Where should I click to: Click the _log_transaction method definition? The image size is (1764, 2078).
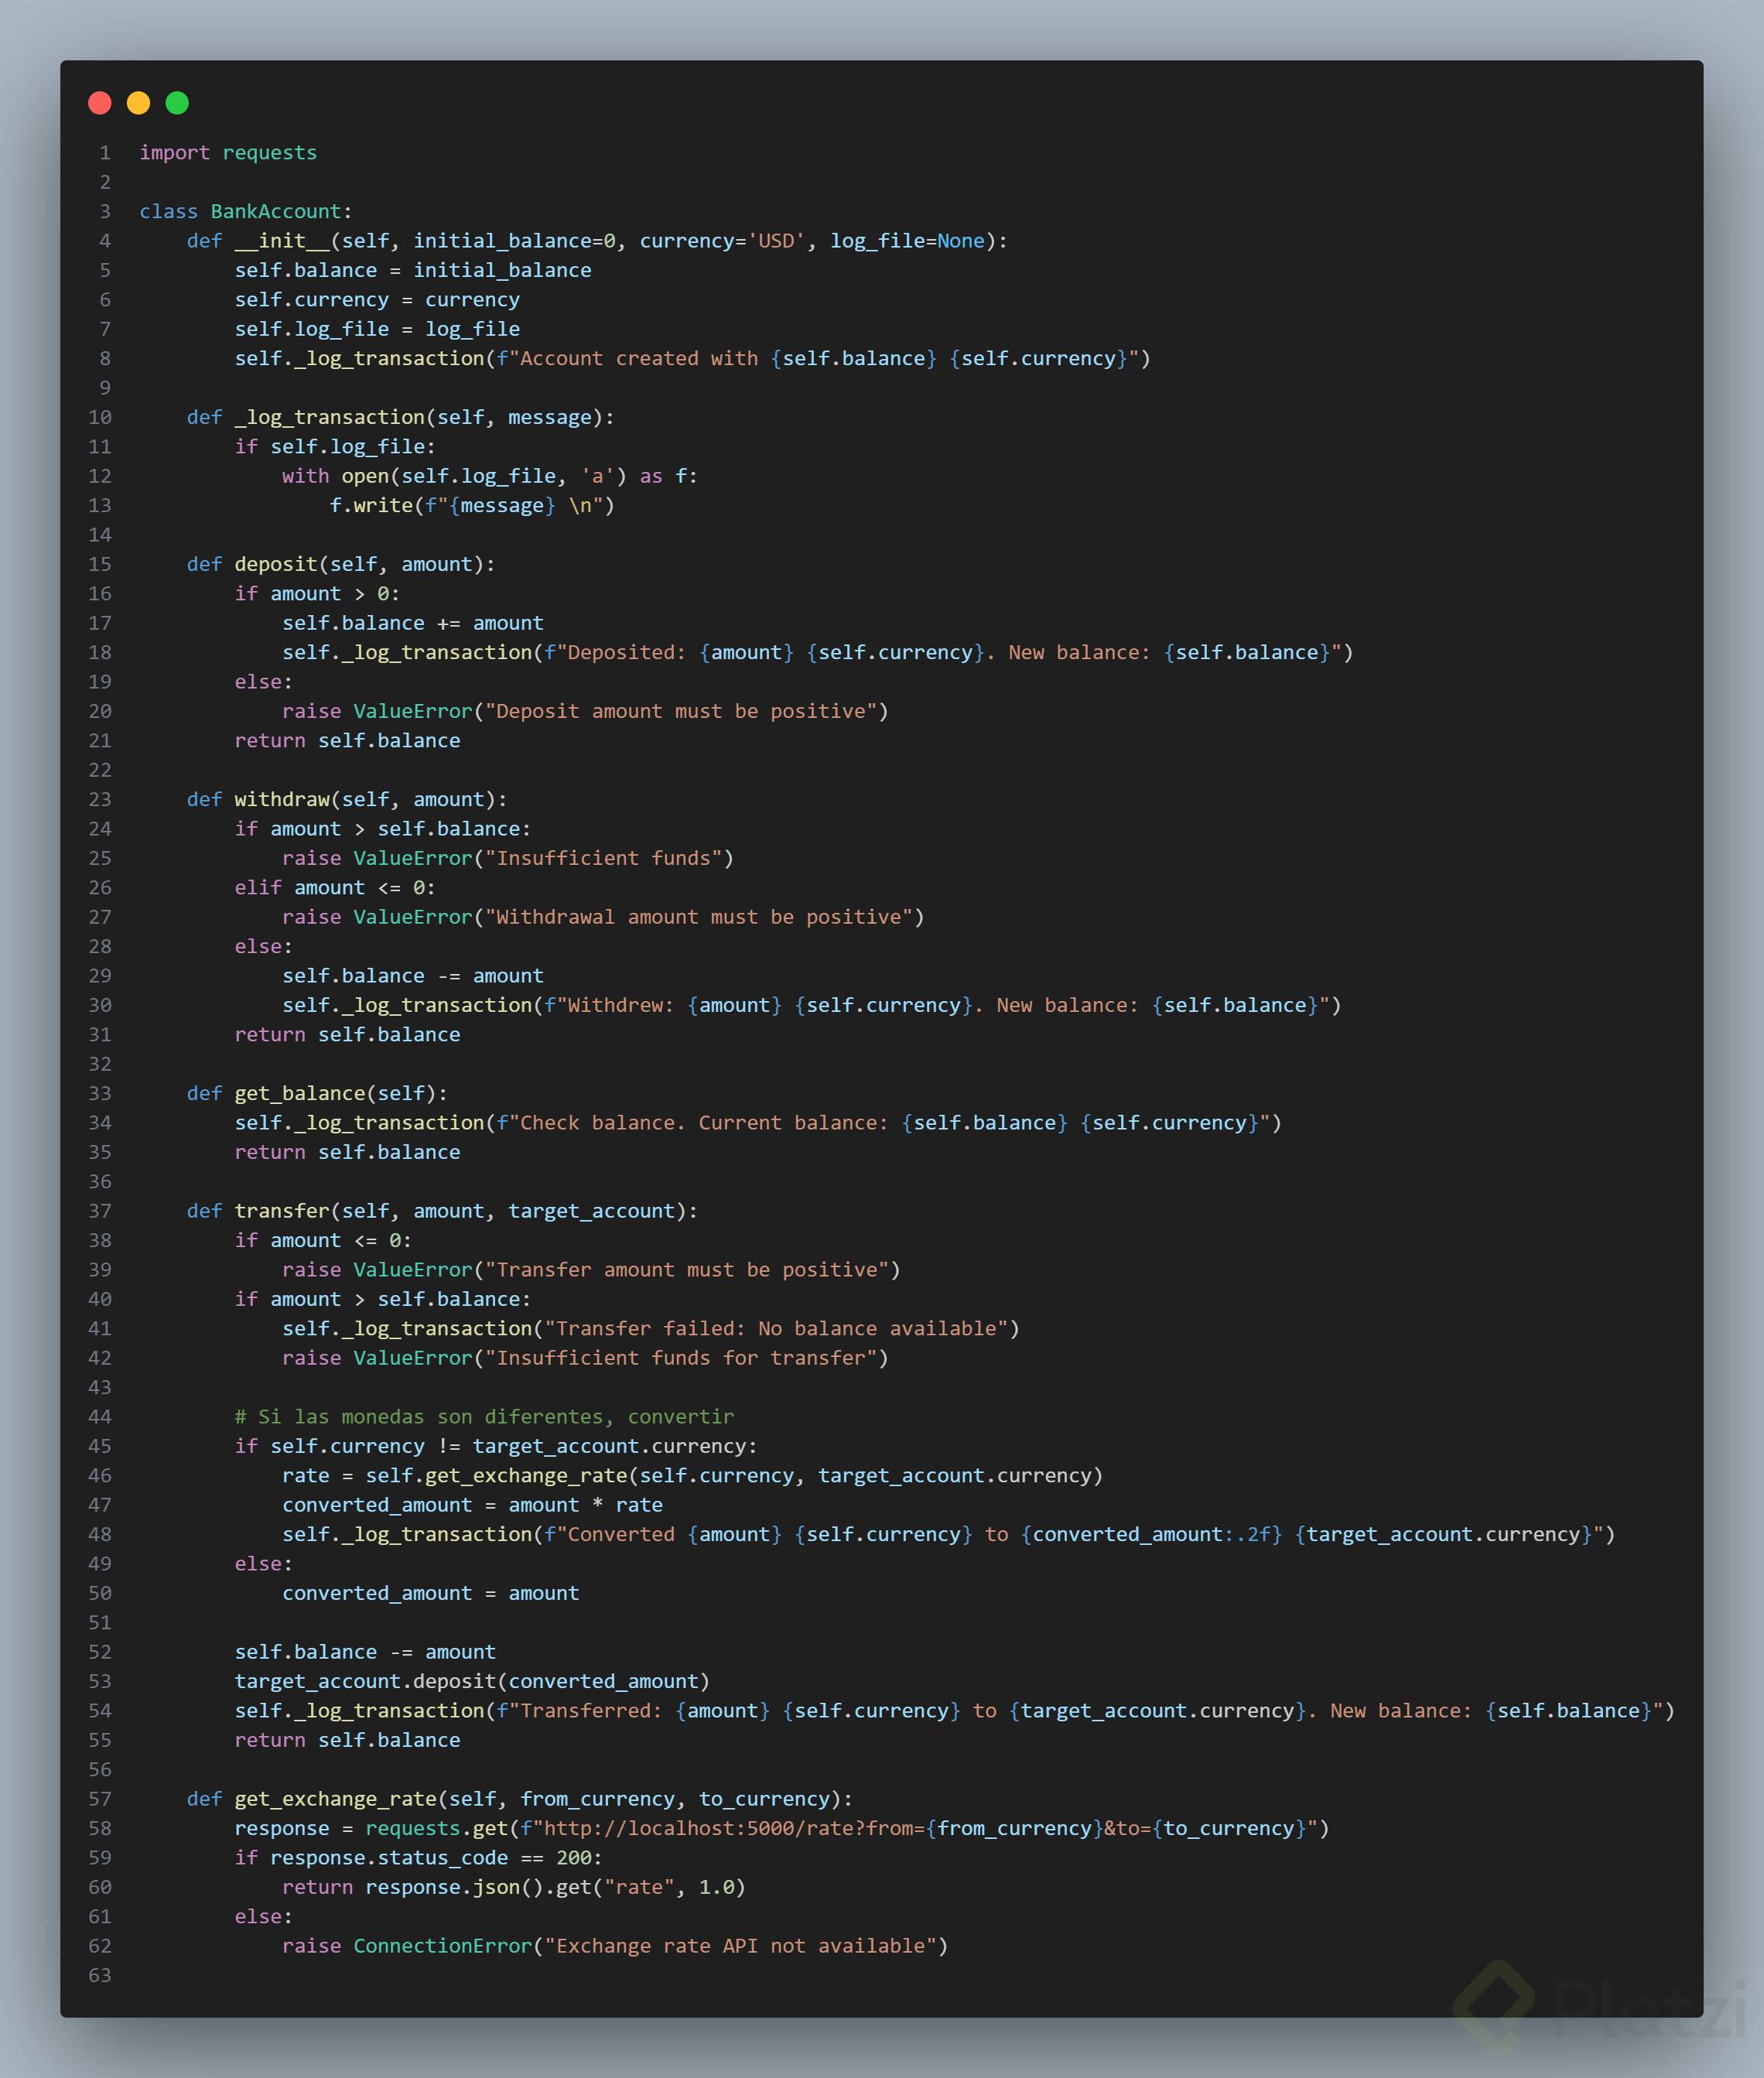click(329, 418)
